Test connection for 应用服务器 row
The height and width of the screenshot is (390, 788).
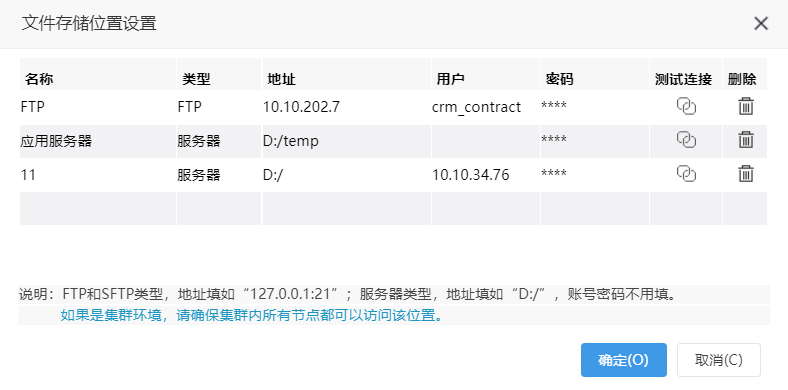click(686, 140)
